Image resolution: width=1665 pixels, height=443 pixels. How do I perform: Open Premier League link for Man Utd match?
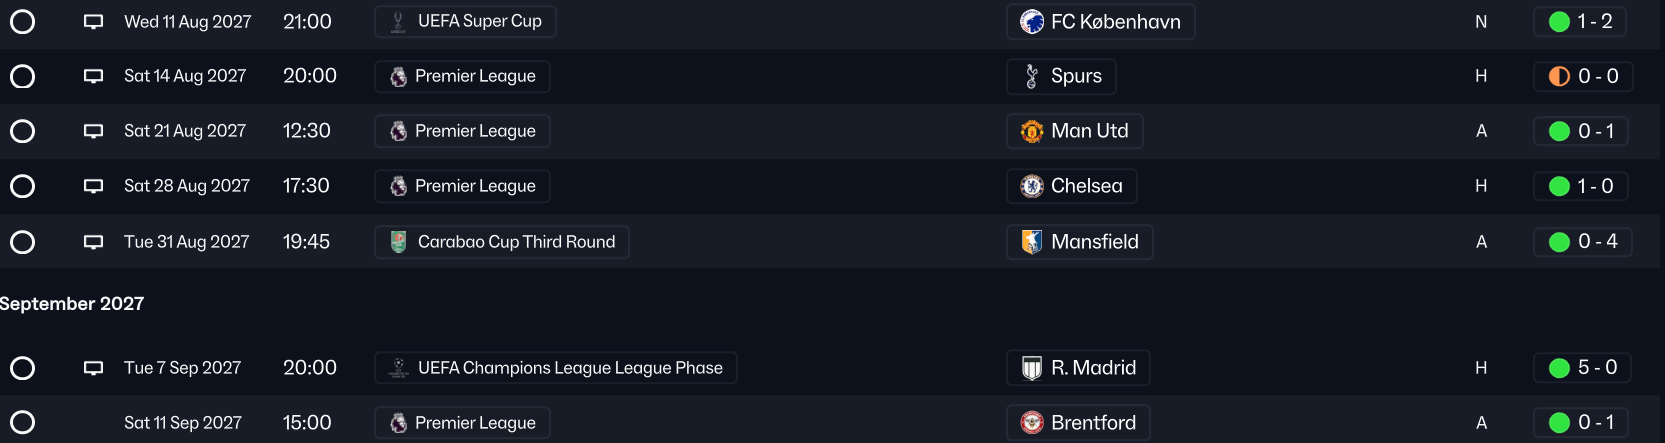pos(463,131)
